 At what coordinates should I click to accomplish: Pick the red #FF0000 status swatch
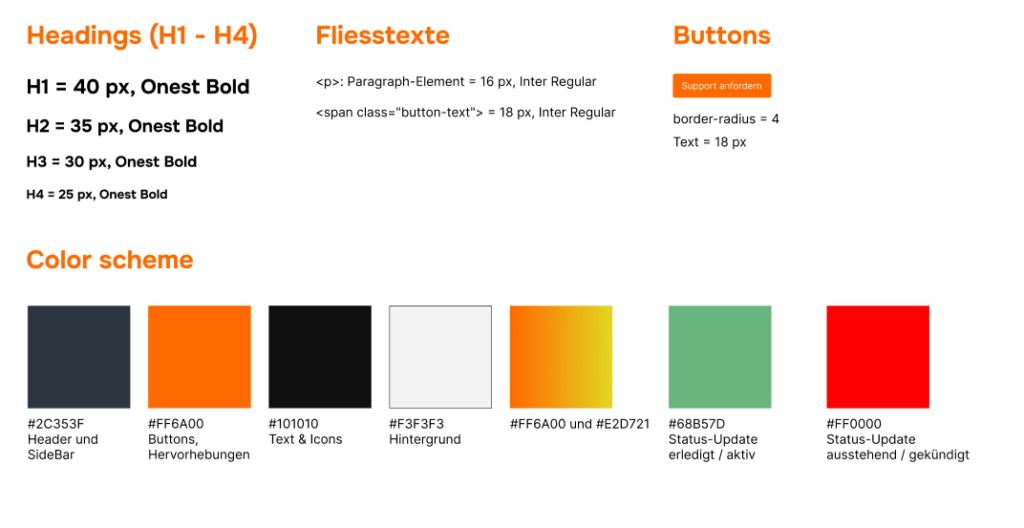878,357
